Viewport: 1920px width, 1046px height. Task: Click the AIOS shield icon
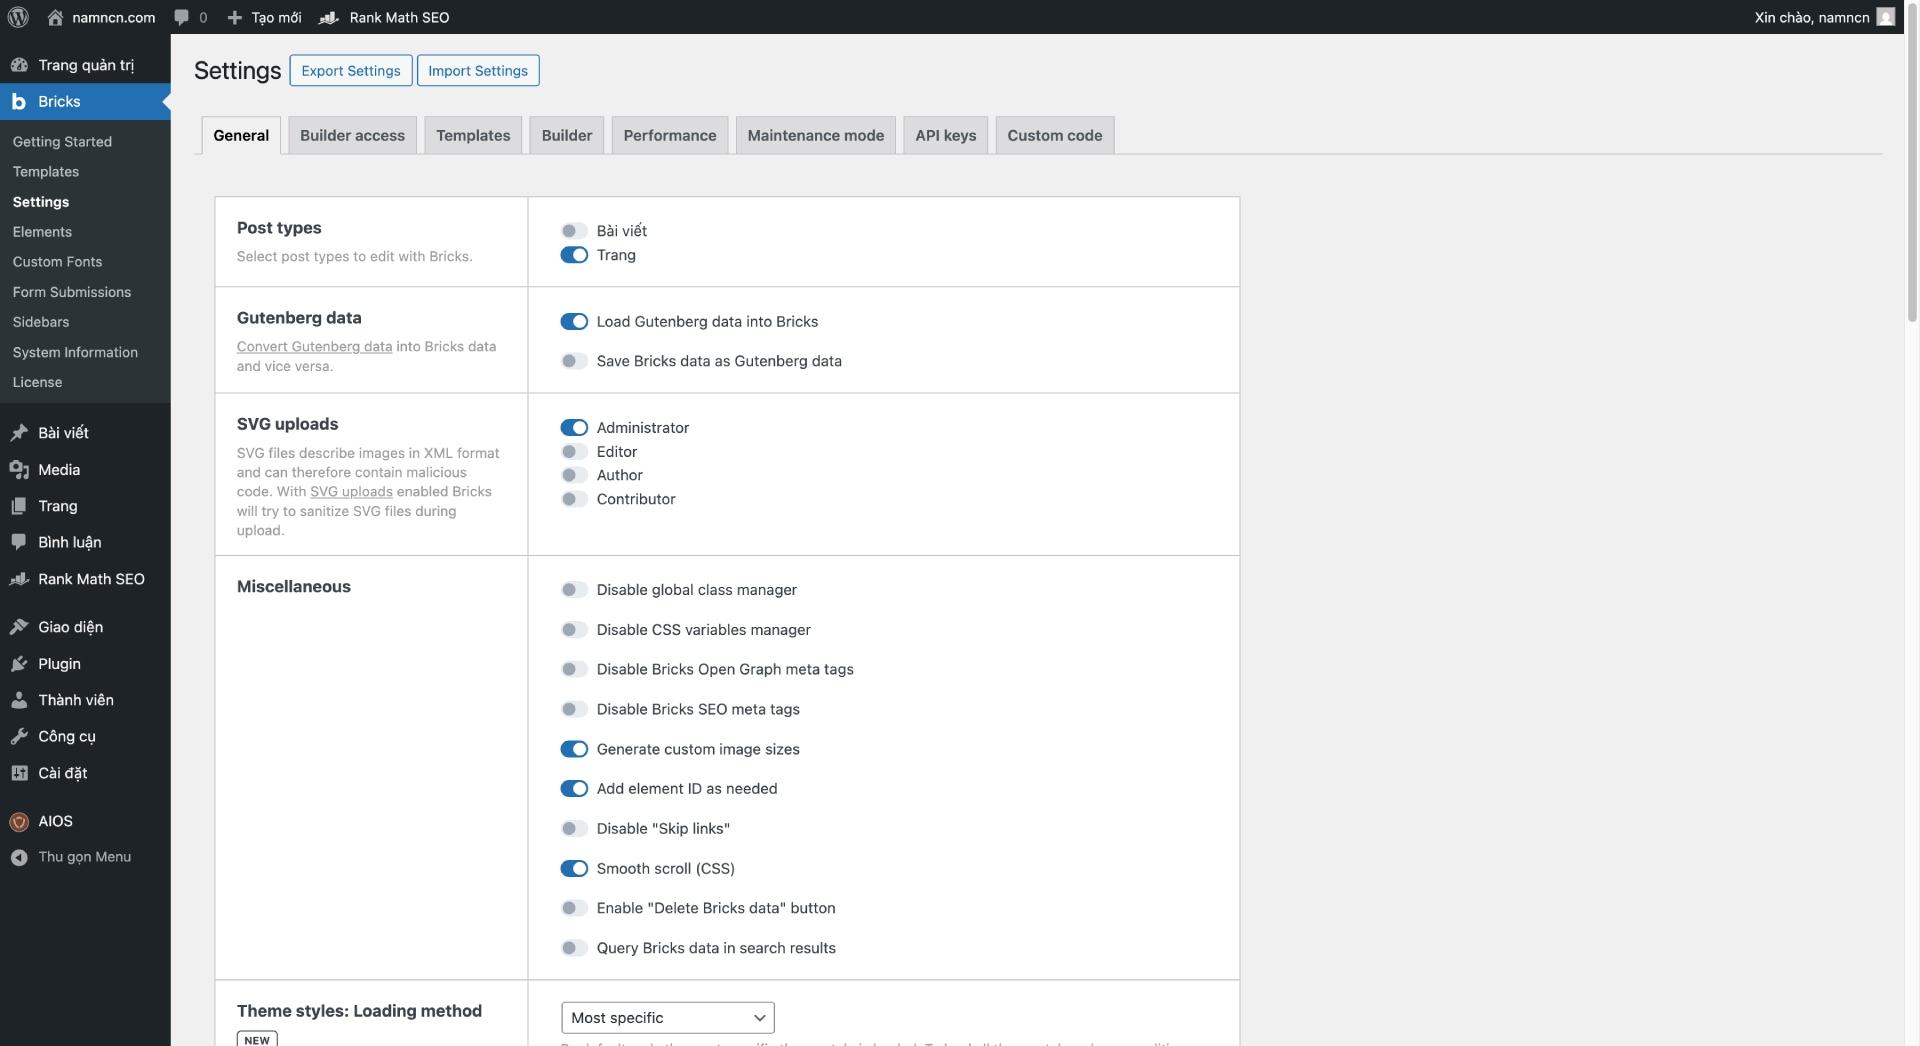point(19,821)
